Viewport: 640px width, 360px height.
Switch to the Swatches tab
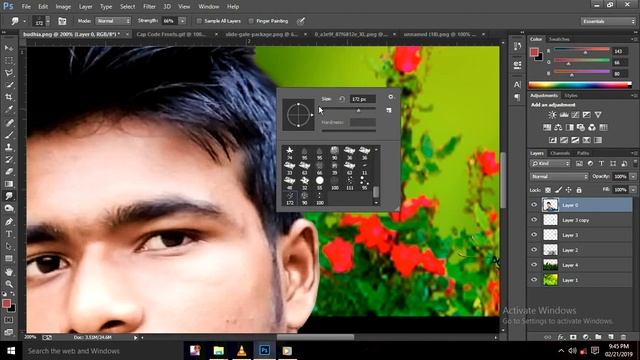(559, 39)
